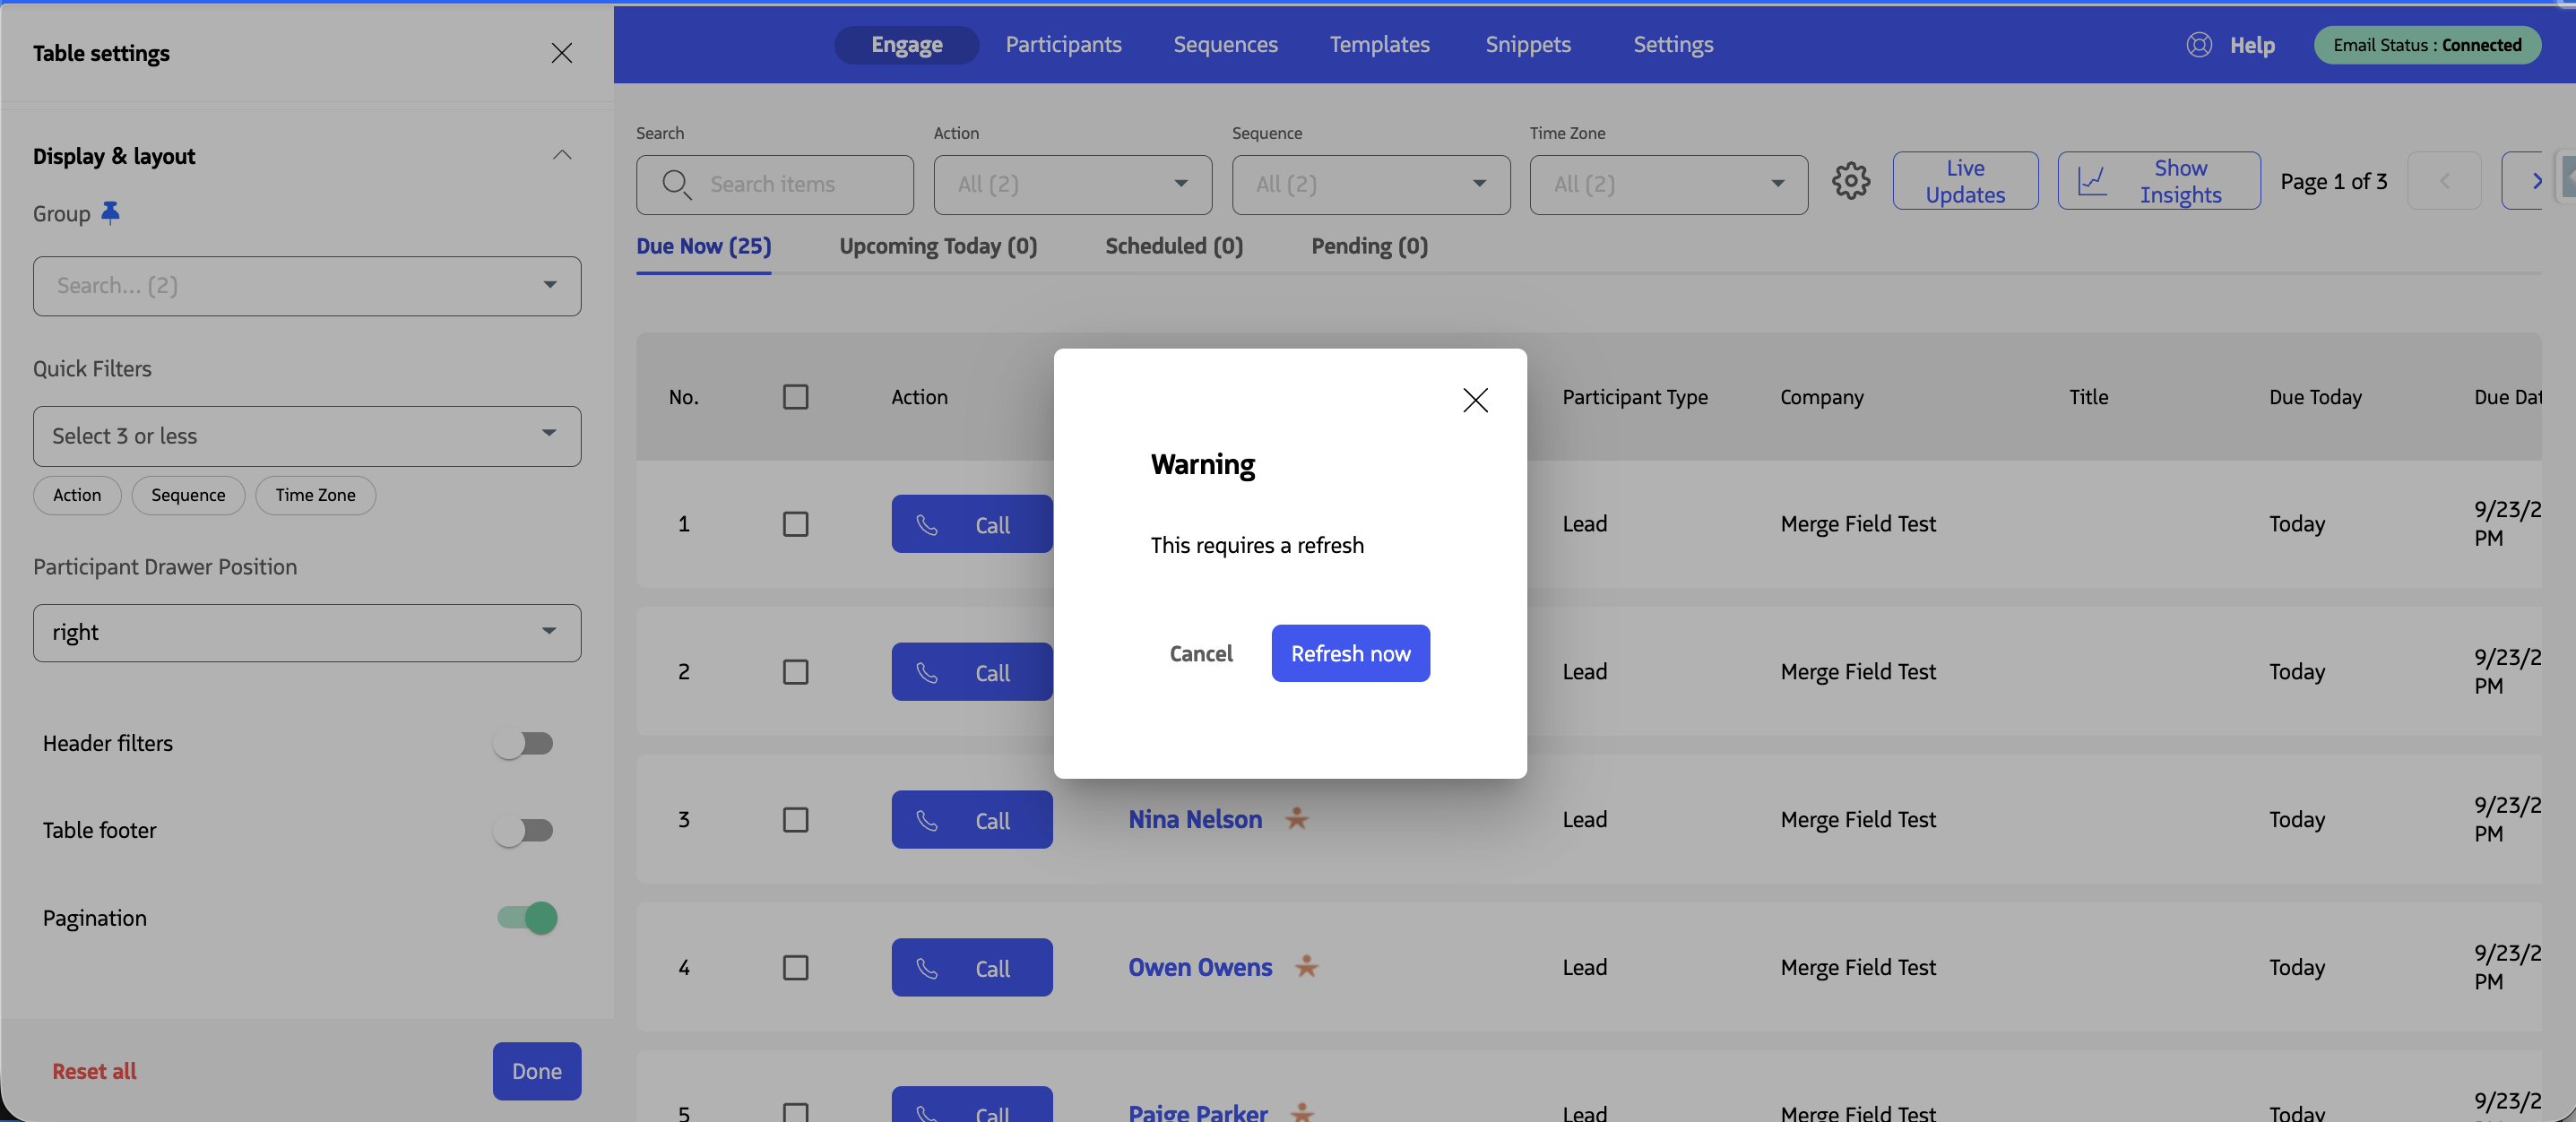Open the Templates tab

point(1379,45)
